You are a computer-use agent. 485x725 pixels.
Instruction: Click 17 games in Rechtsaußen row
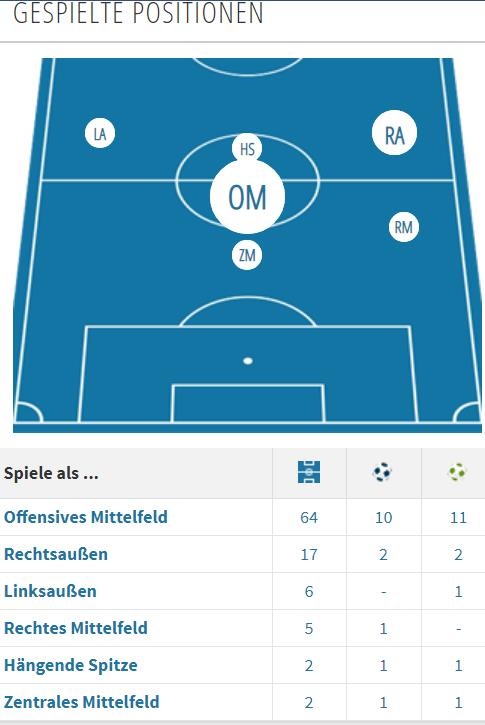click(309, 554)
